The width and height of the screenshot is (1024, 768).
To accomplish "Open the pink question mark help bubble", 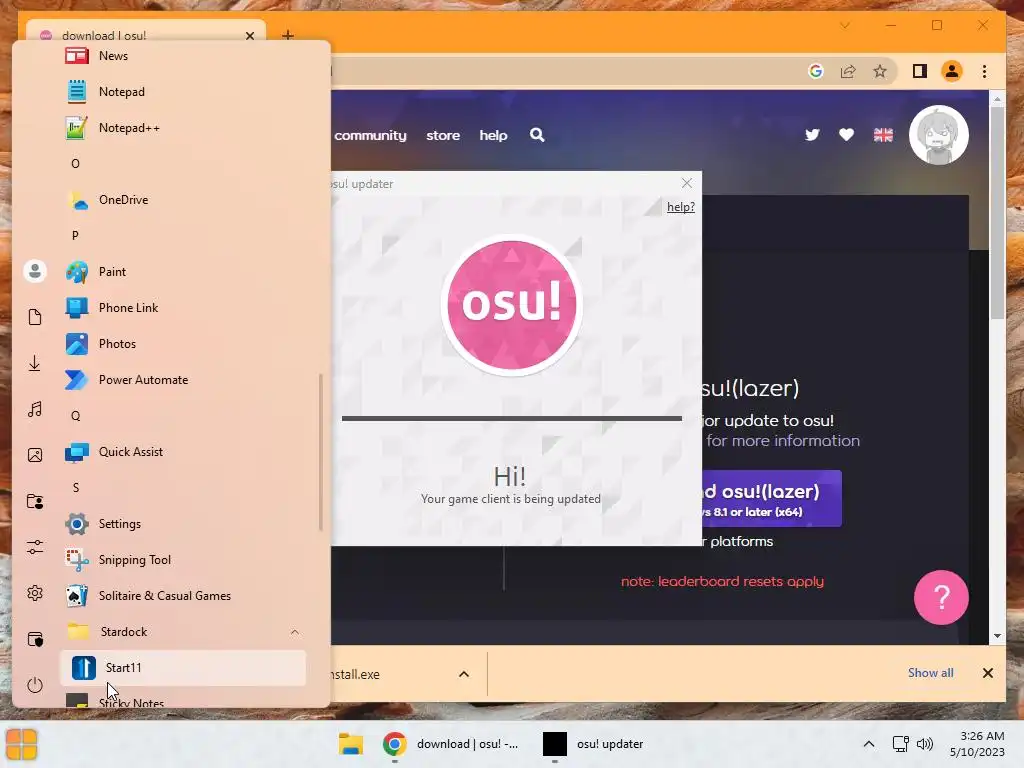I will coord(941,597).
